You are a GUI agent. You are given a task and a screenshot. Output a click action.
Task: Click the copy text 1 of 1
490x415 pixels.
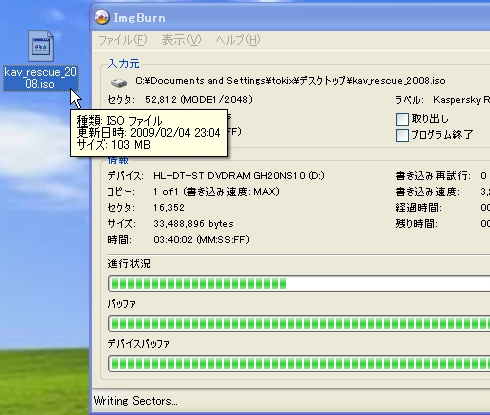click(x=166, y=192)
